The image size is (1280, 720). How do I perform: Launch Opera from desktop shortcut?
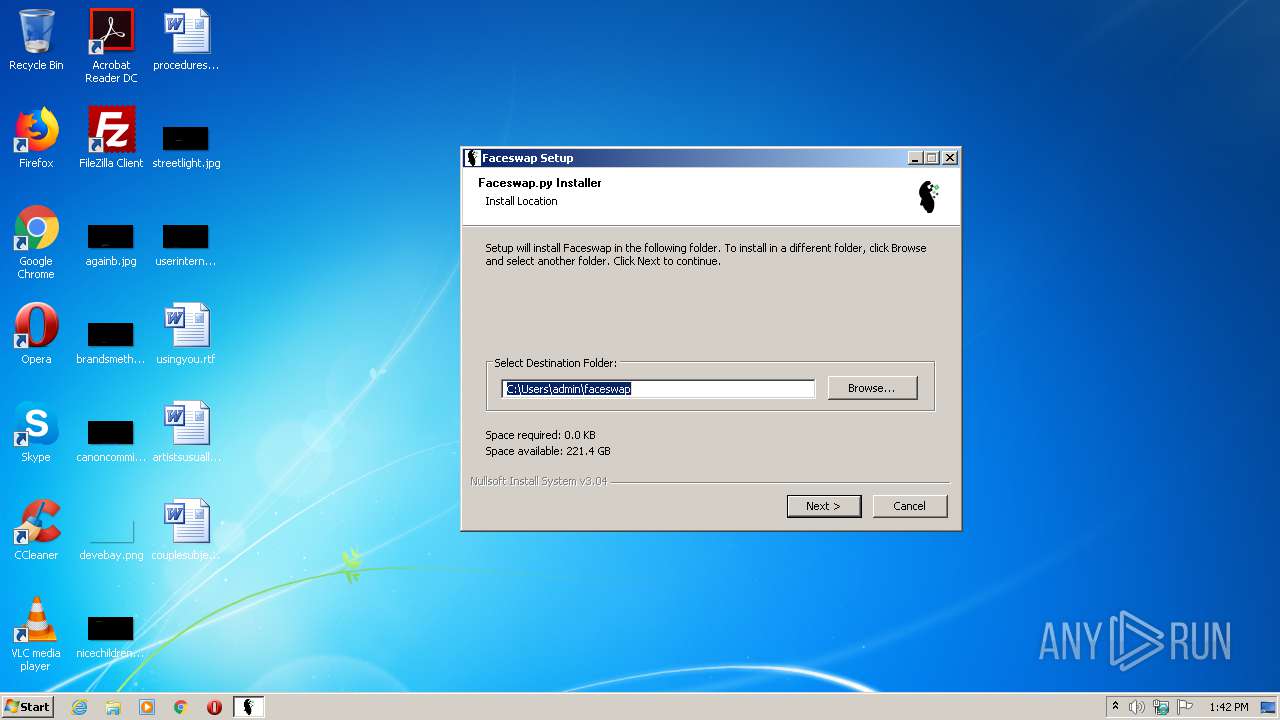[x=36, y=334]
